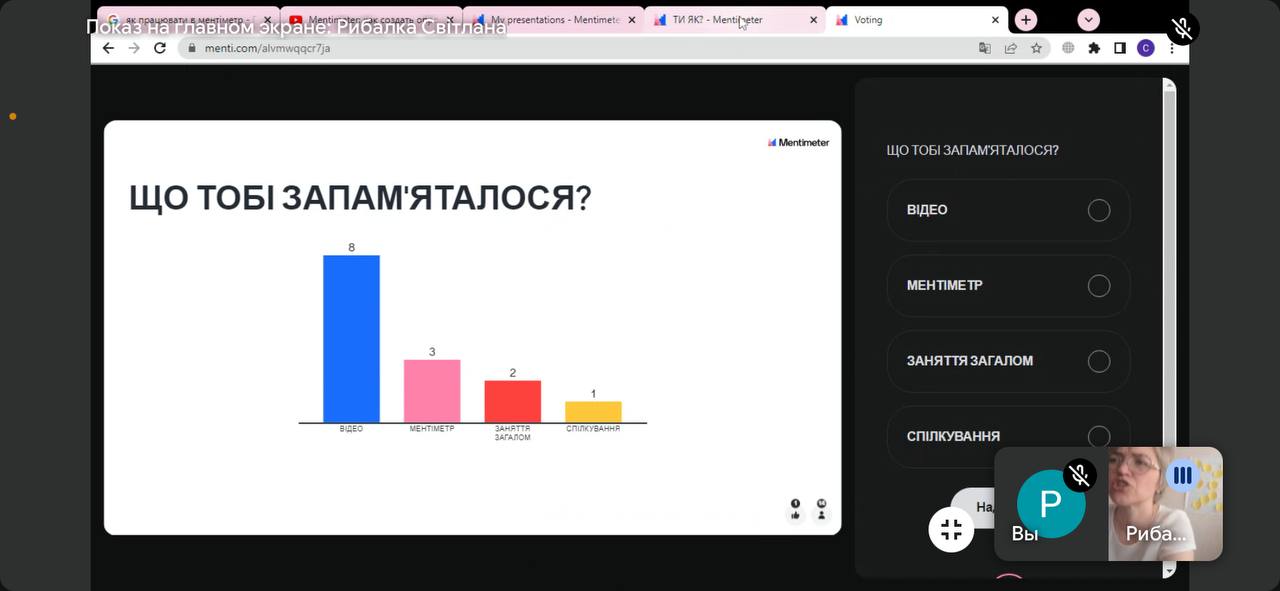Choose the ЗАНЯТТЯ ЗАГАЛОМ radio option
This screenshot has height=591, width=1280.
[1098, 361]
